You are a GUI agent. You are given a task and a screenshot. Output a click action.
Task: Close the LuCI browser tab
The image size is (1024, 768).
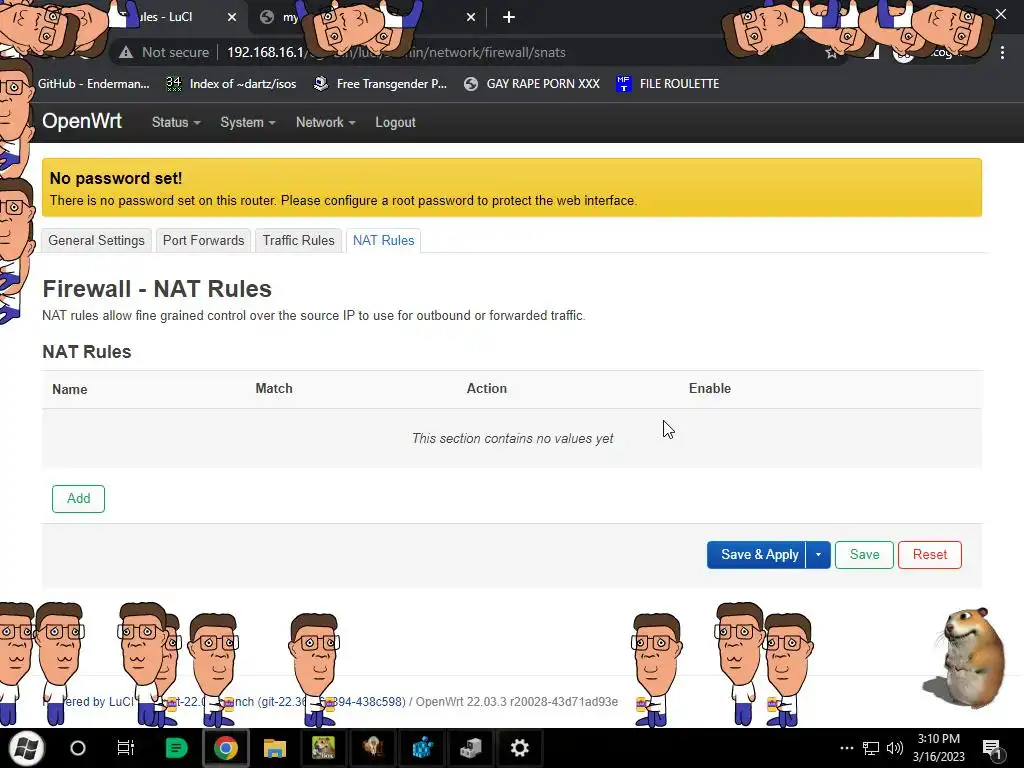point(232,17)
